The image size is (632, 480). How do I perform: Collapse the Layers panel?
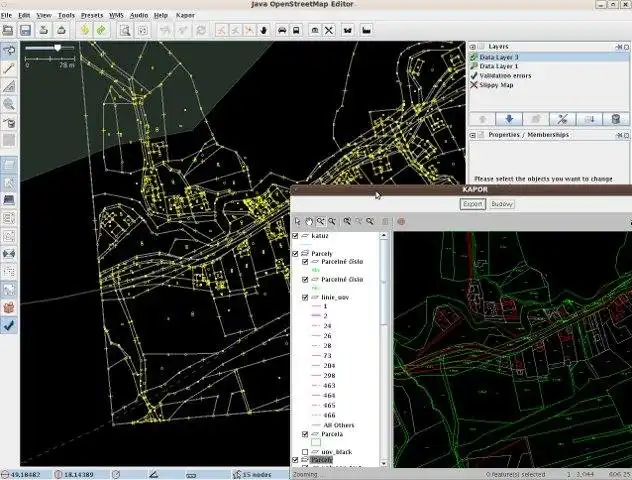(x=472, y=47)
